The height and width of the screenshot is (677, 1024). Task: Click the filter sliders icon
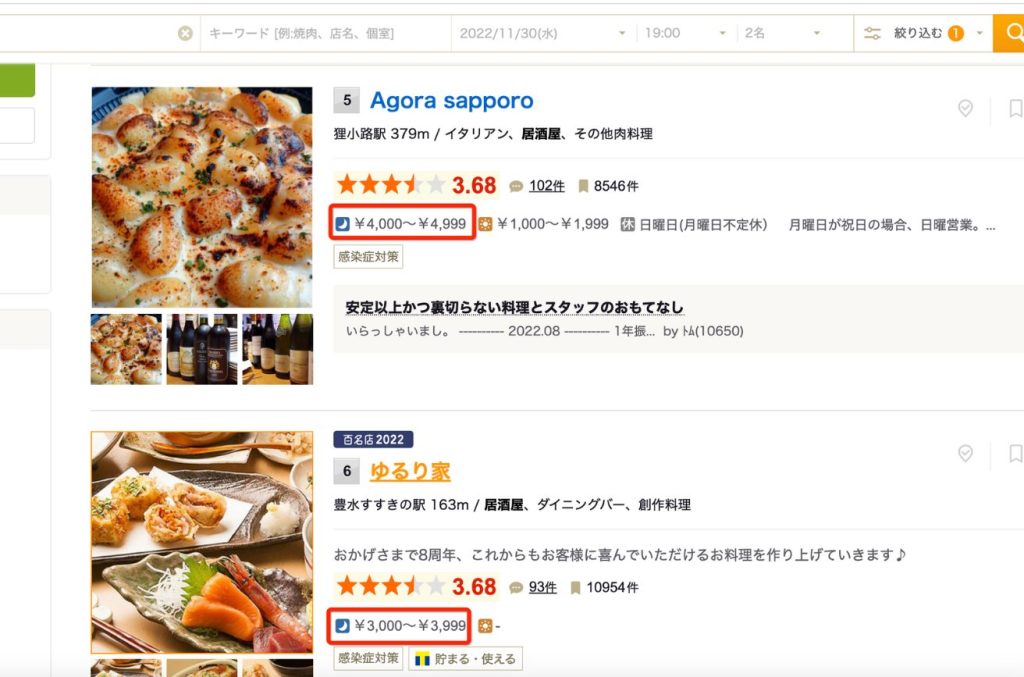click(x=872, y=33)
